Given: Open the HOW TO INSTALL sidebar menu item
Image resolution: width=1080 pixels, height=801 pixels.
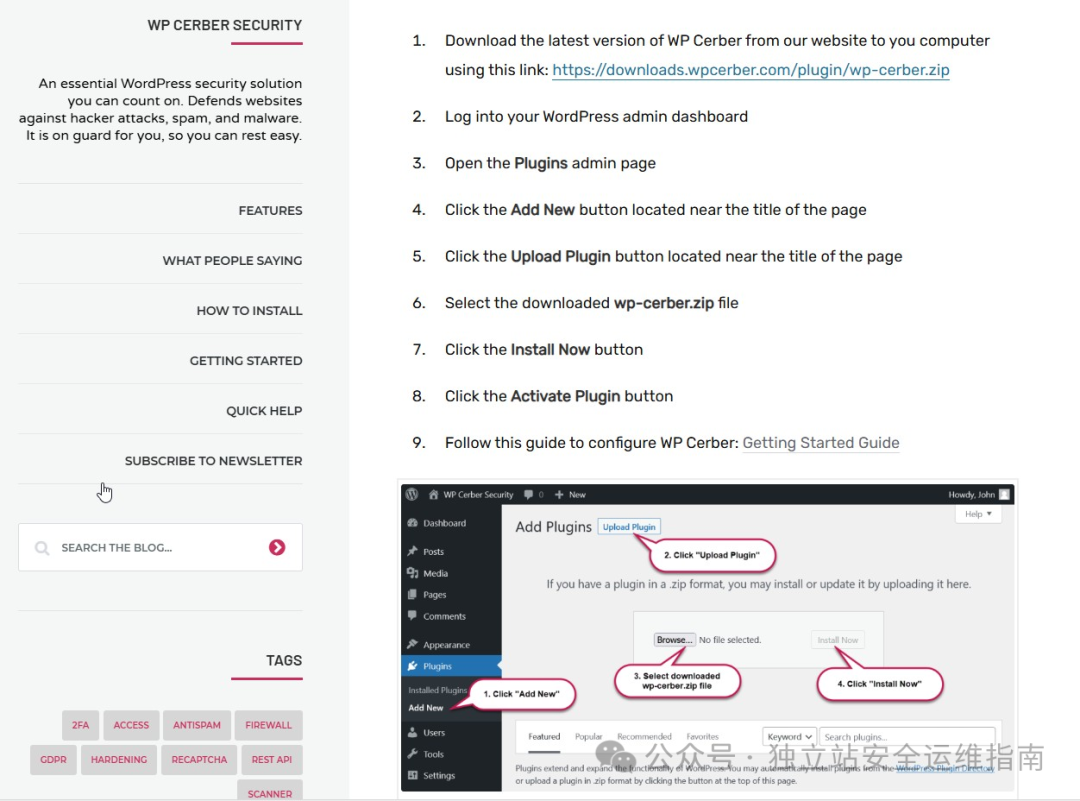Looking at the screenshot, I should (249, 311).
